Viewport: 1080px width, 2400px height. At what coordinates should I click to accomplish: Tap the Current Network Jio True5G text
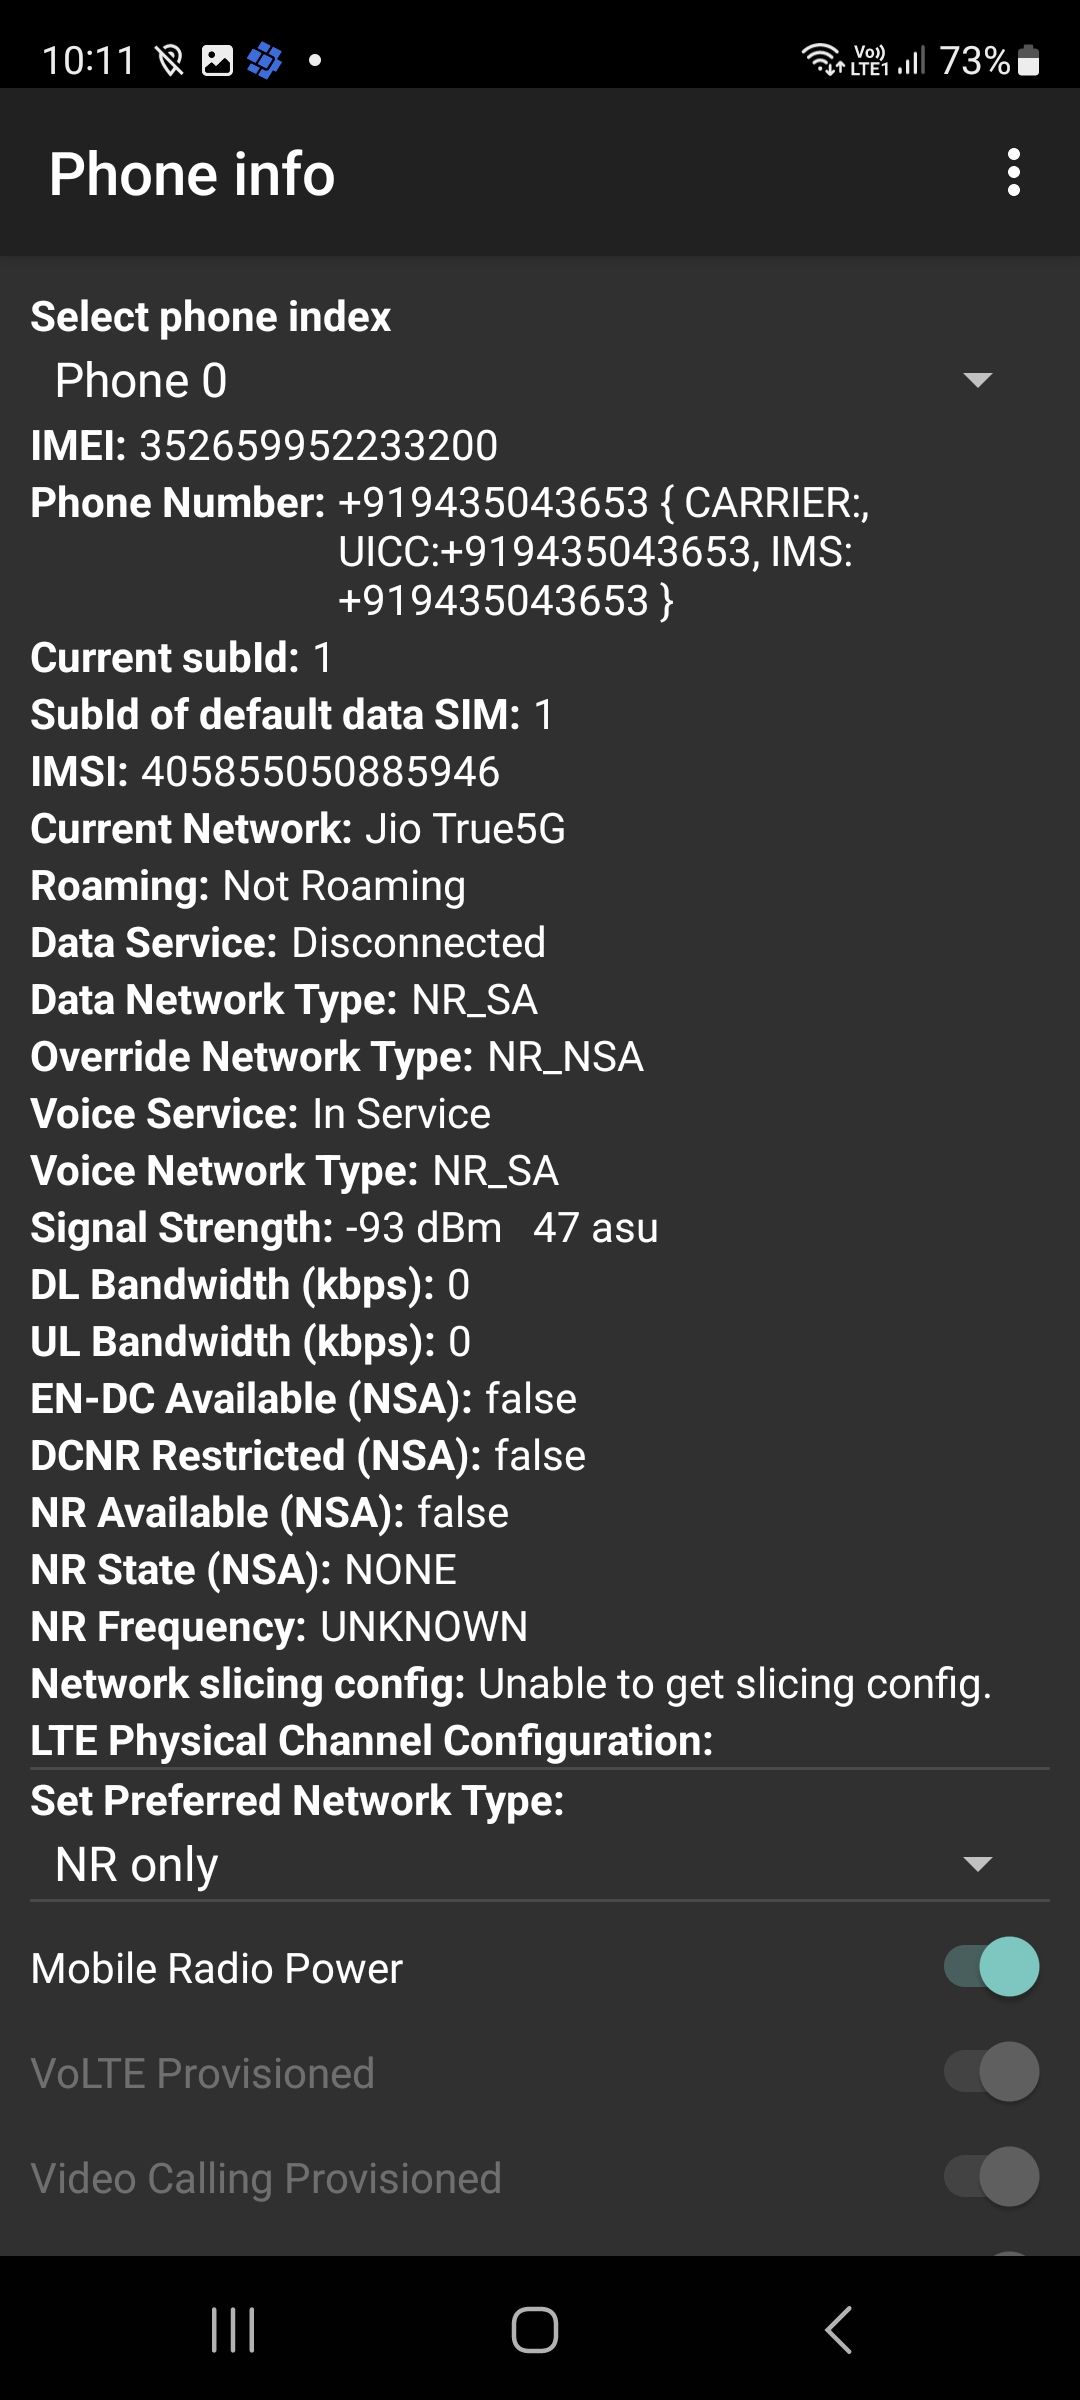click(464, 829)
